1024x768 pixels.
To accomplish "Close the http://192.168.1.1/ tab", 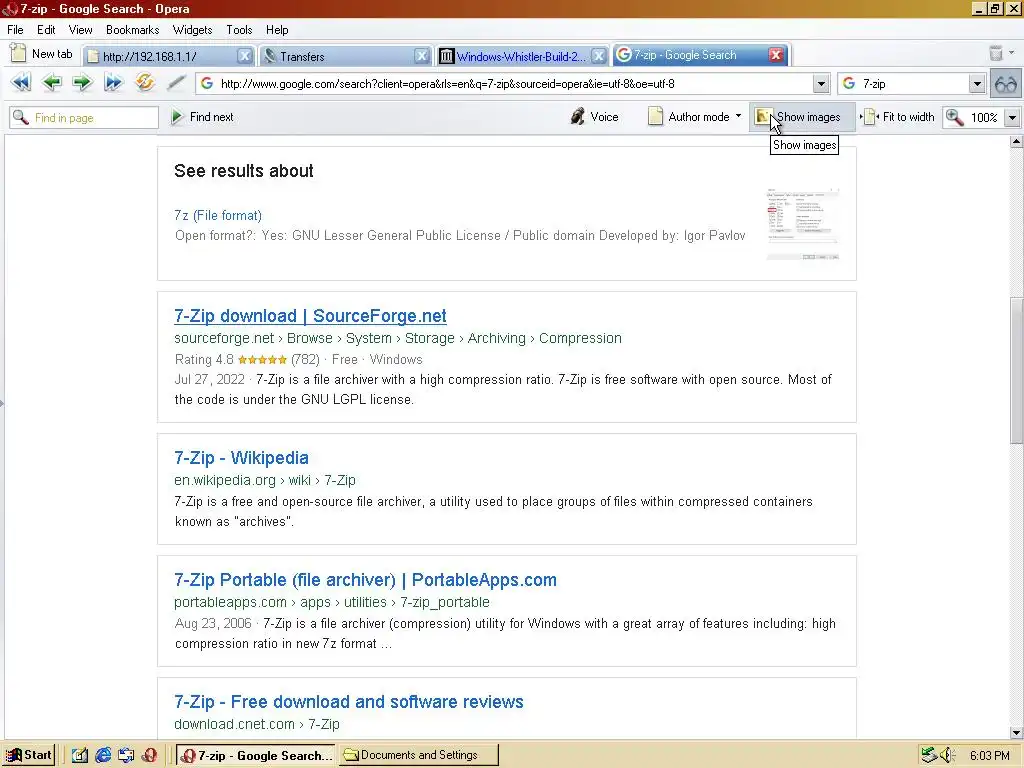I will click(x=244, y=56).
